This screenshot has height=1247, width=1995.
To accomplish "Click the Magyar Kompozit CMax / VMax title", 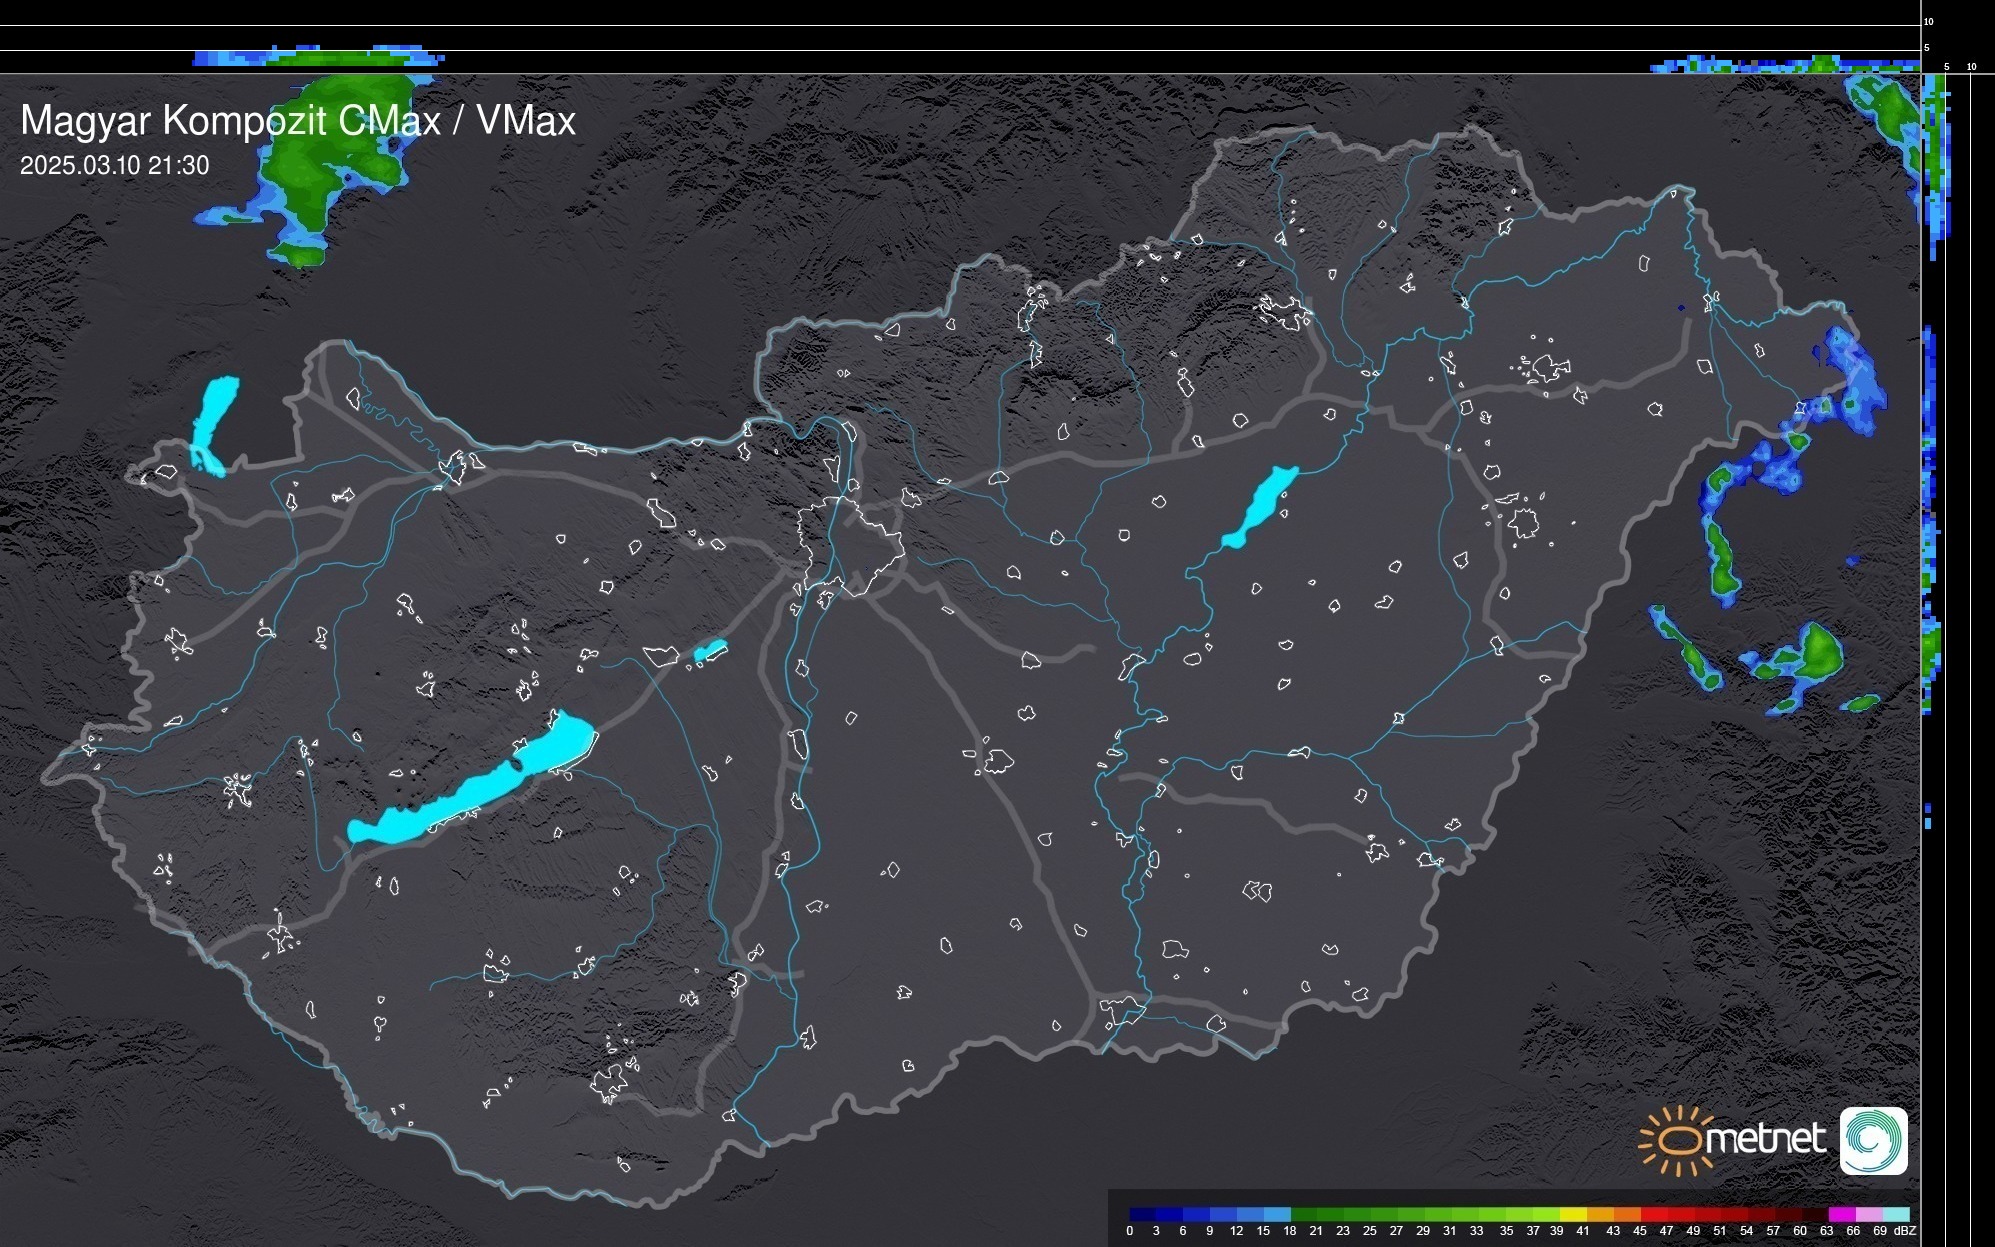I will pyautogui.click(x=298, y=120).
